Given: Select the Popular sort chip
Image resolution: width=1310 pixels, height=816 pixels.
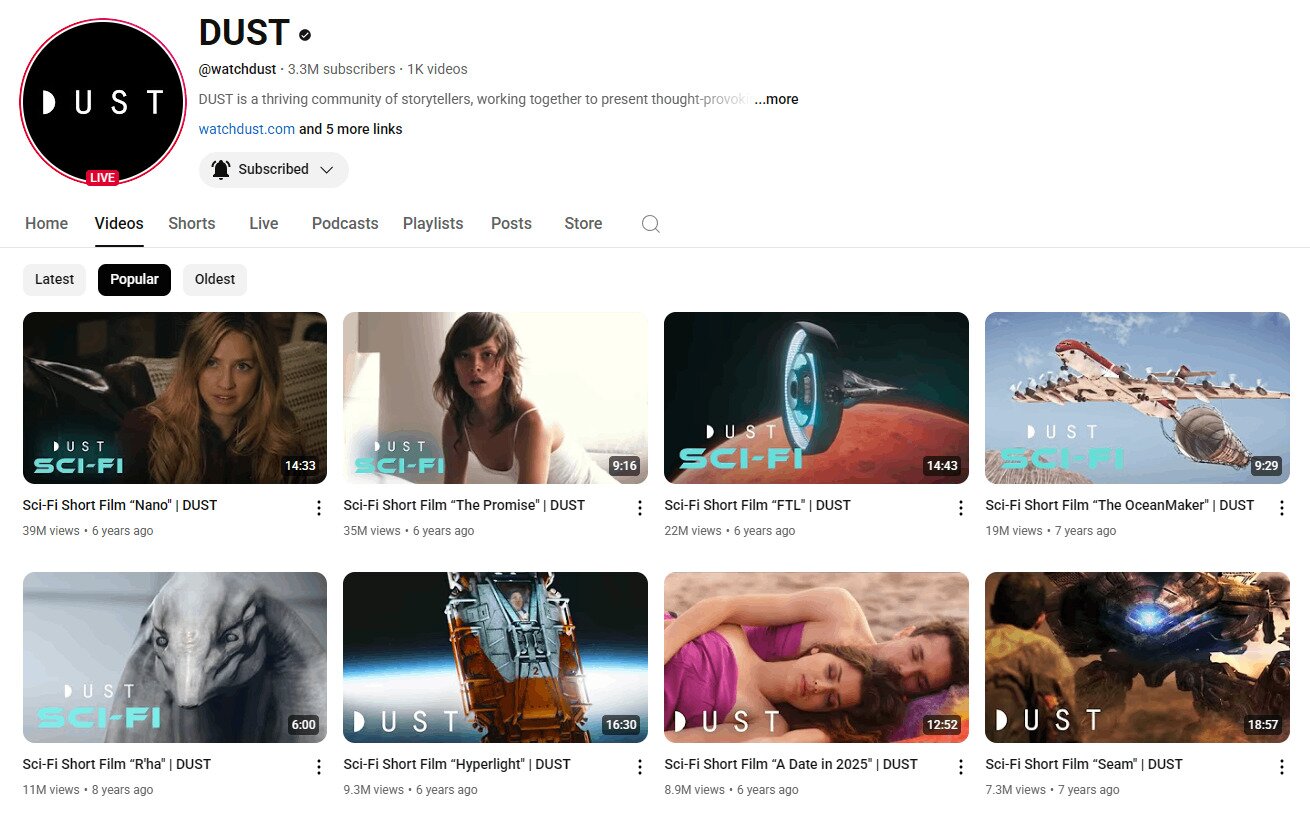Looking at the screenshot, I should [134, 280].
